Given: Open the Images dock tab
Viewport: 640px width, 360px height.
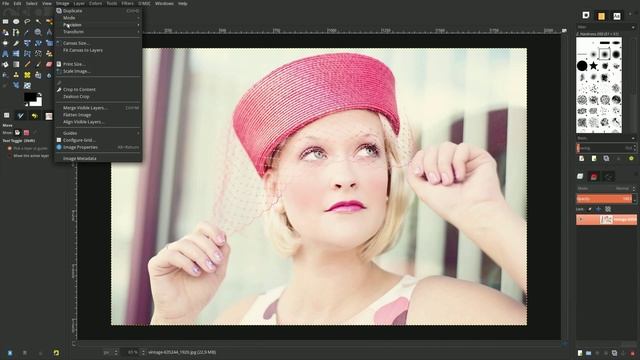Looking at the screenshot, I should click(49, 116).
